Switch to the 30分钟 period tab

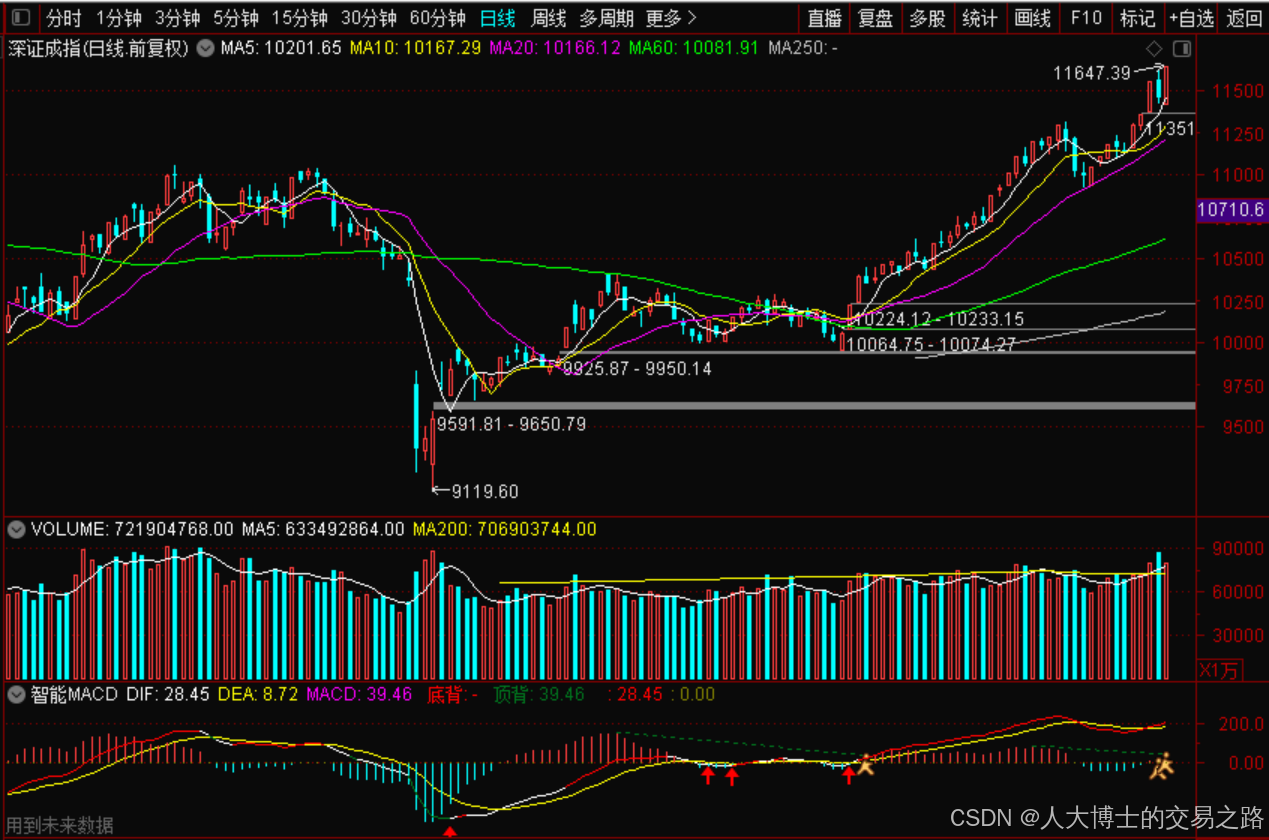(x=368, y=18)
